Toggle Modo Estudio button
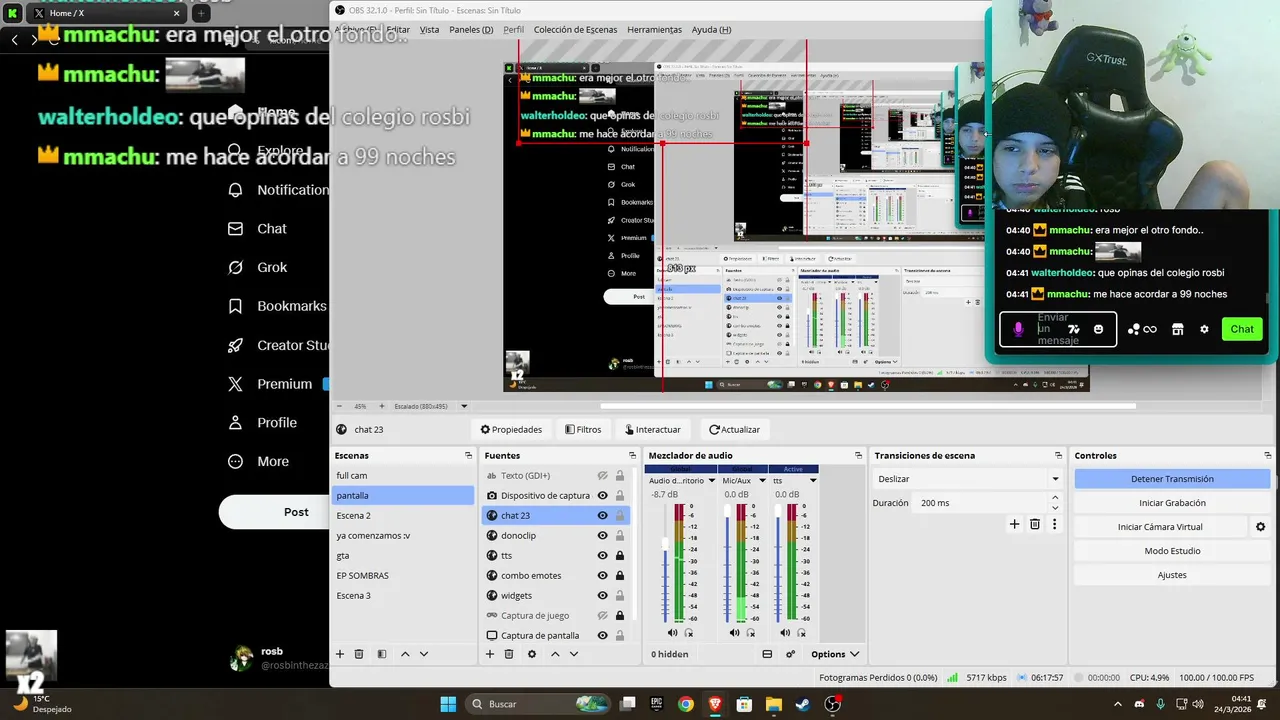1280x720 pixels. click(1172, 551)
